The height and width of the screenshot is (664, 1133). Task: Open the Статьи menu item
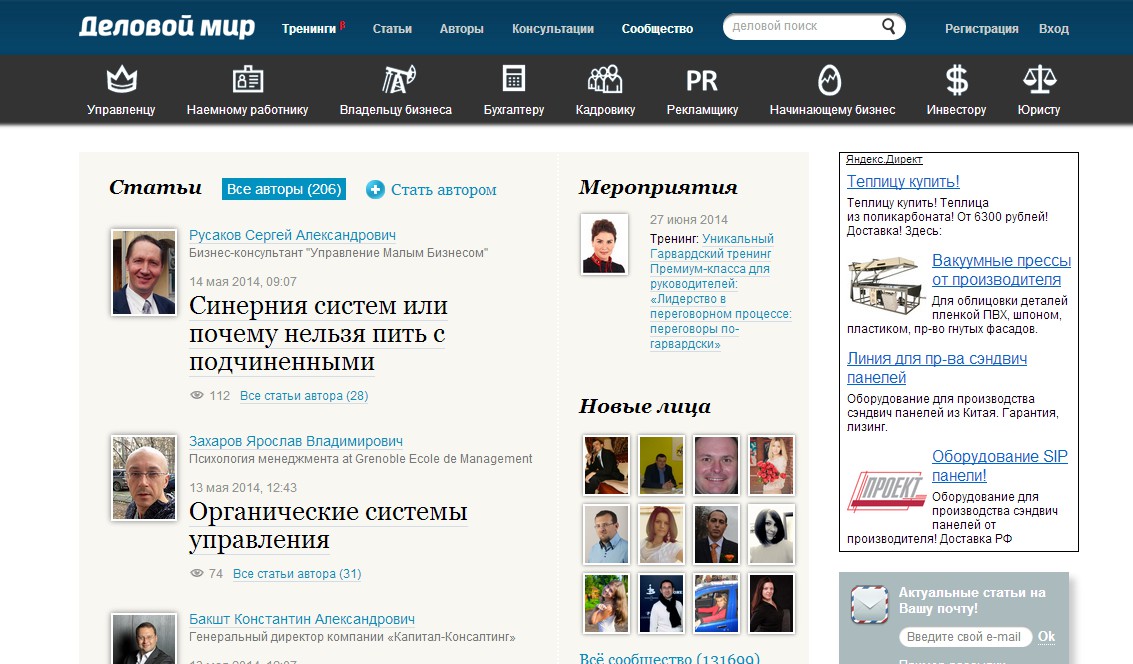point(392,28)
